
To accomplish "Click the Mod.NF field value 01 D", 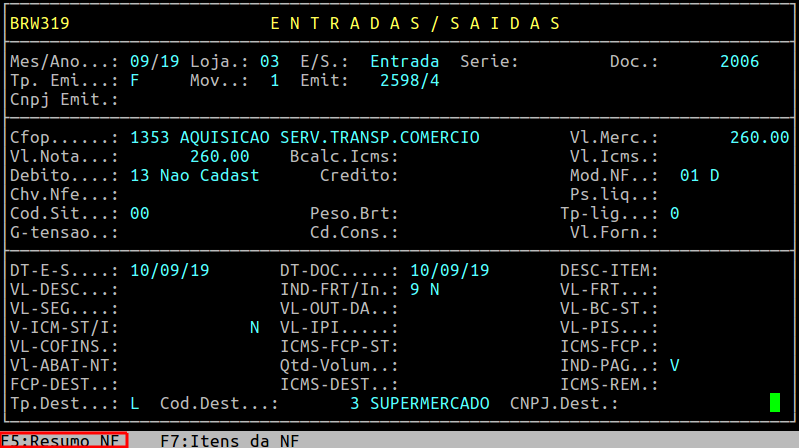I will [x=699, y=175].
